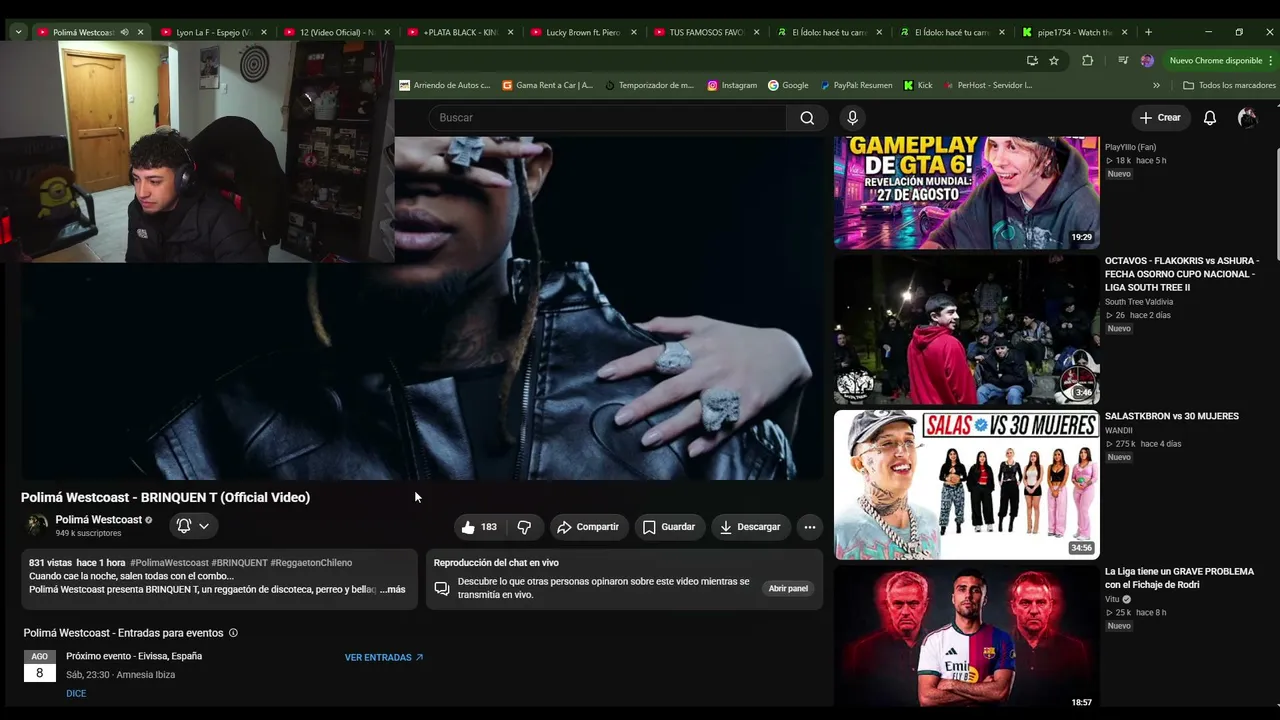The width and height of the screenshot is (1280, 720).
Task: Switch to Lucky Brown ft. Piero tab
Action: pos(583,32)
